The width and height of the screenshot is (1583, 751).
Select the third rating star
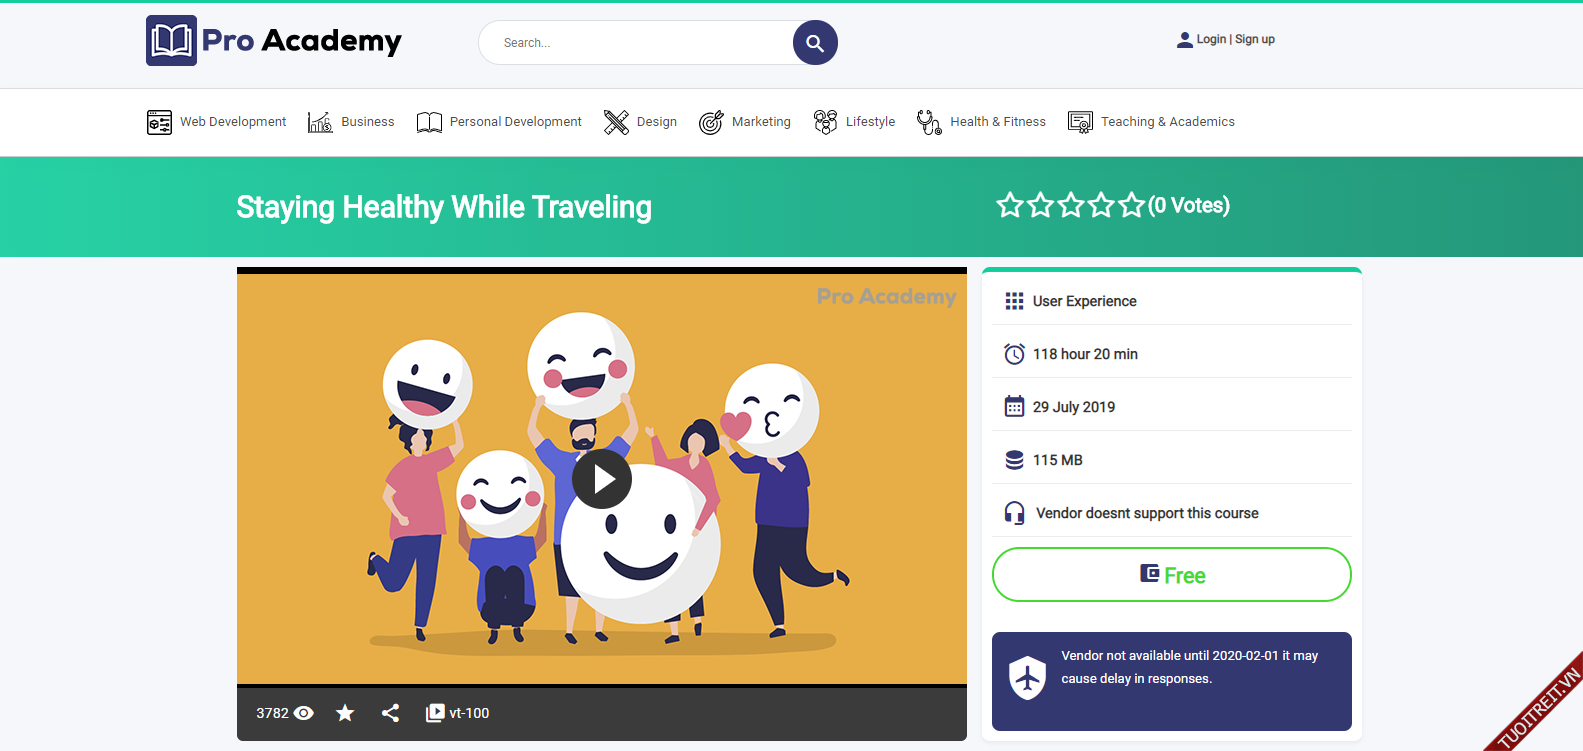click(1071, 206)
